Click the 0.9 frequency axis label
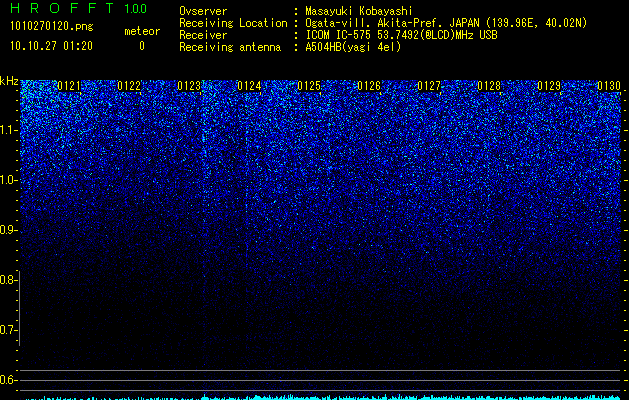 click(x=7, y=230)
